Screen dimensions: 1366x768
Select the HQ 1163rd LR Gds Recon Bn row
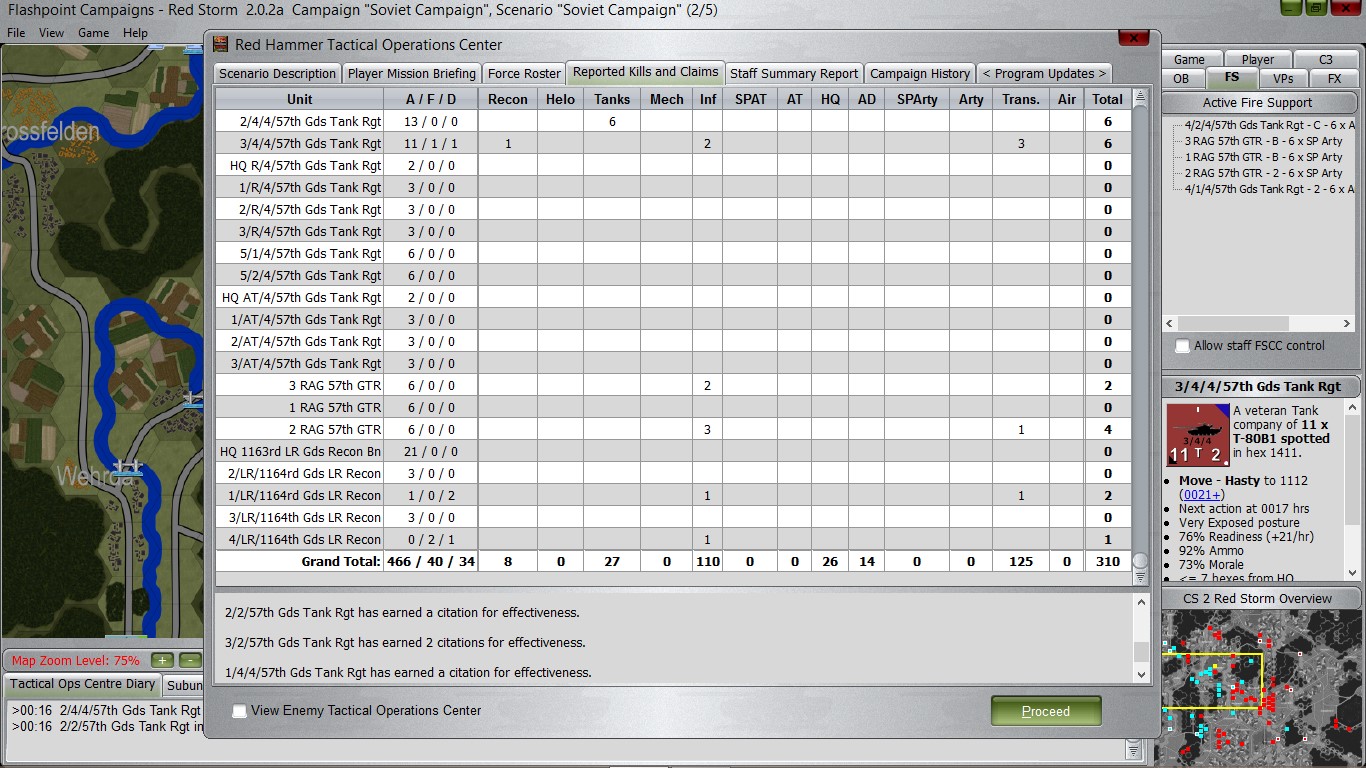coord(673,451)
